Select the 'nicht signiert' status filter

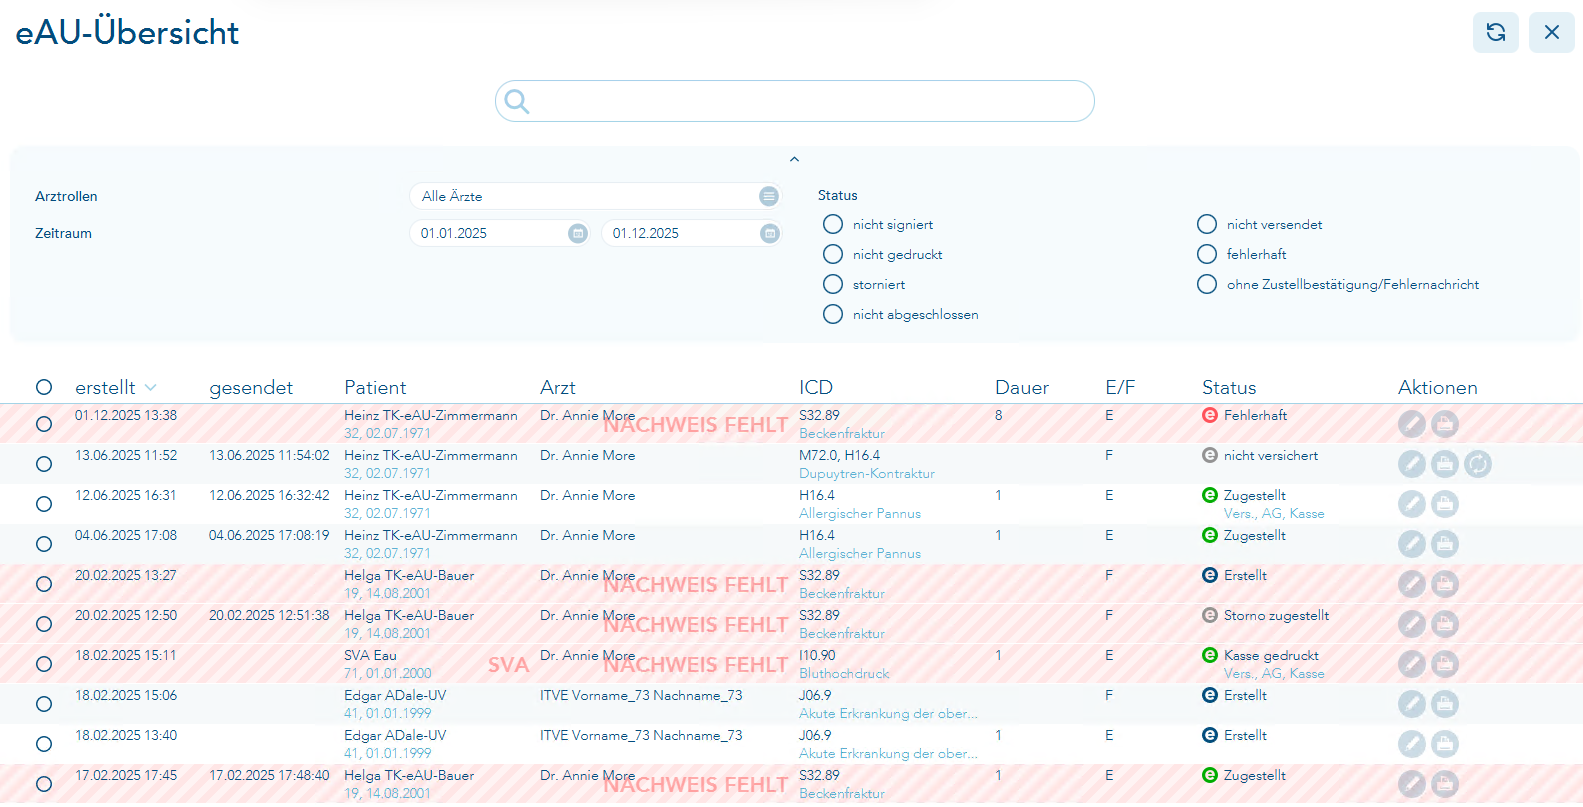coord(833,224)
